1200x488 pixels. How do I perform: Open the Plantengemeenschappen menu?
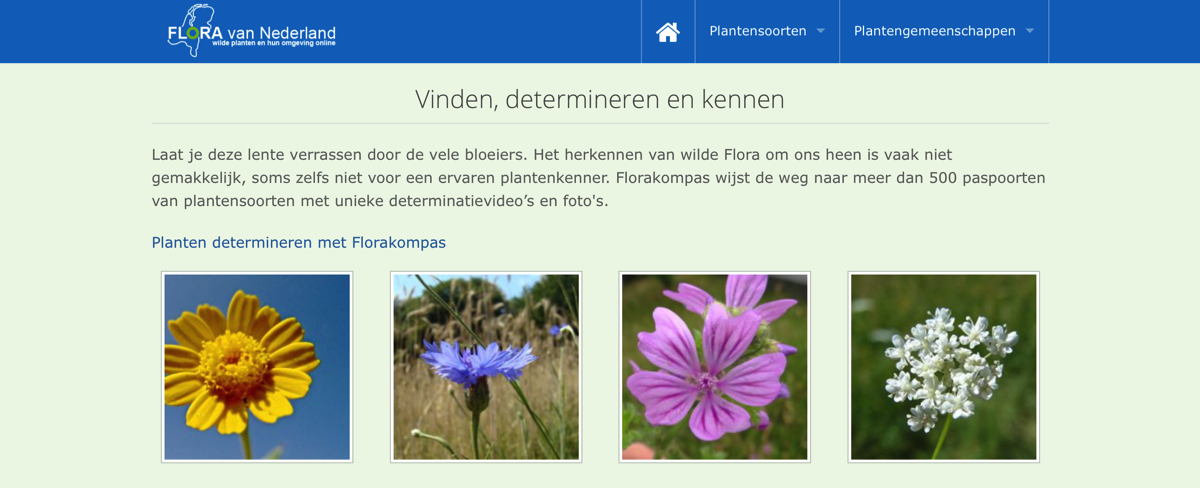coord(934,31)
